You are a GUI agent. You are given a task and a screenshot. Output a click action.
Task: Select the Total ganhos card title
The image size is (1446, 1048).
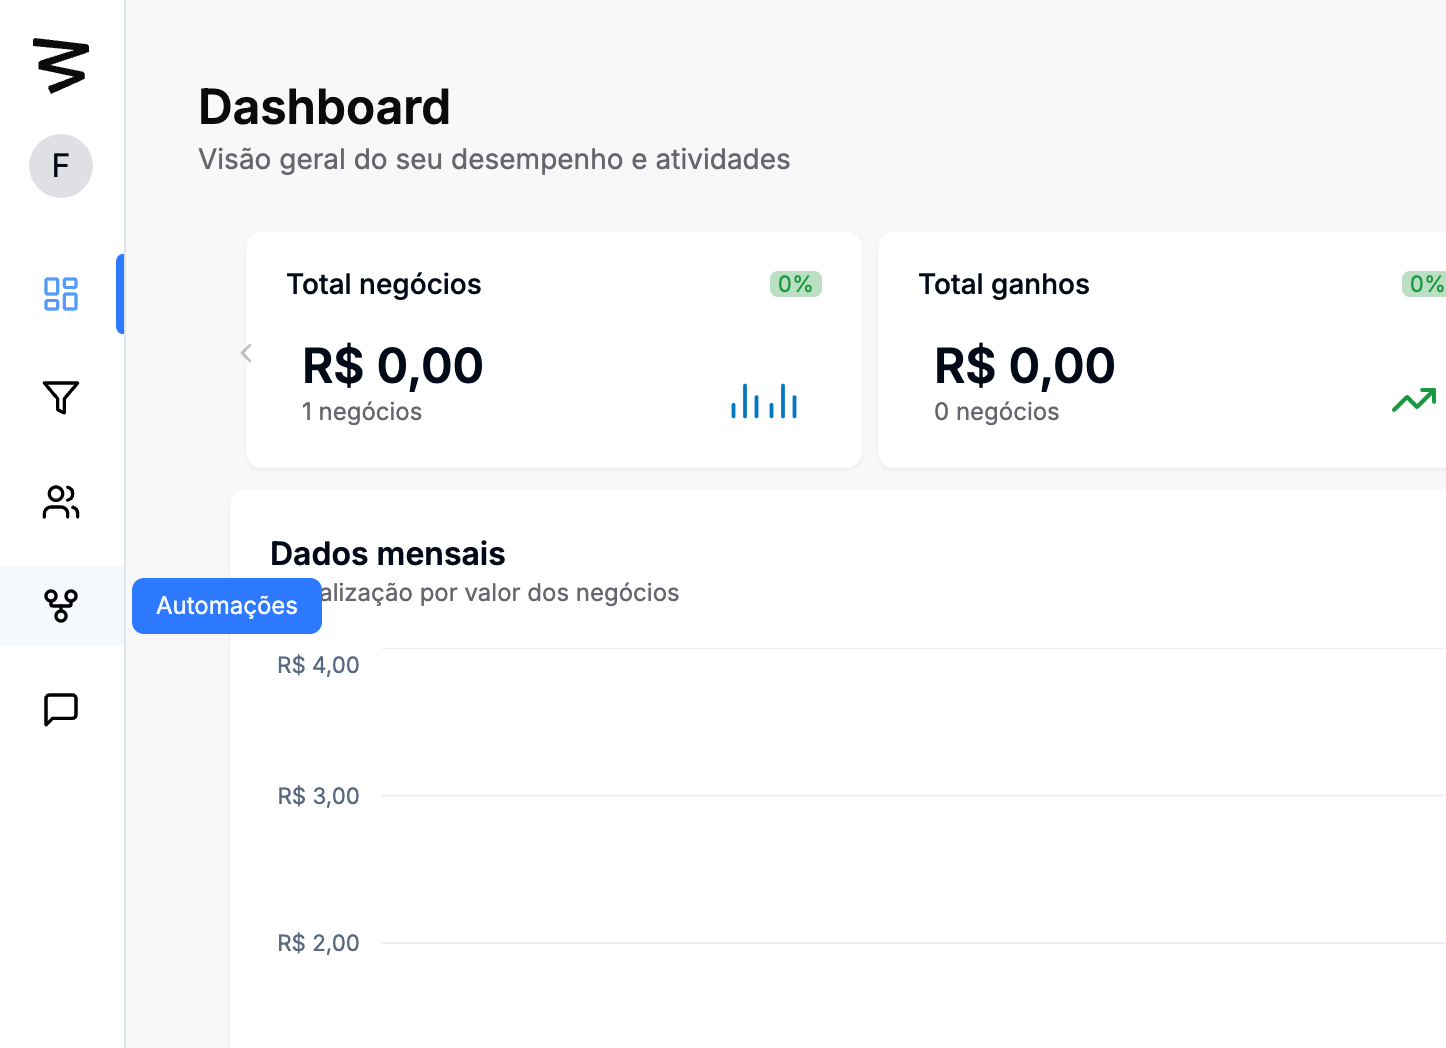point(1004,285)
